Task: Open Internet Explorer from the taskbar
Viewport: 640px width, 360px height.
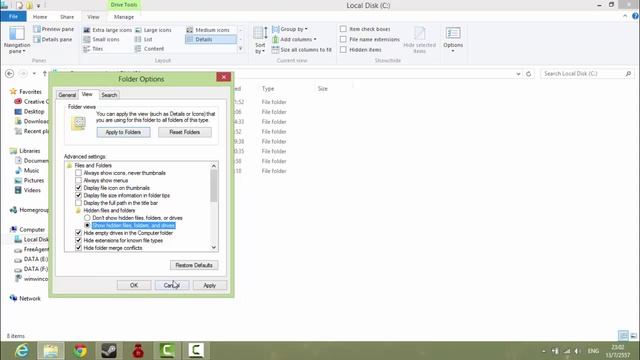Action: click(22, 351)
